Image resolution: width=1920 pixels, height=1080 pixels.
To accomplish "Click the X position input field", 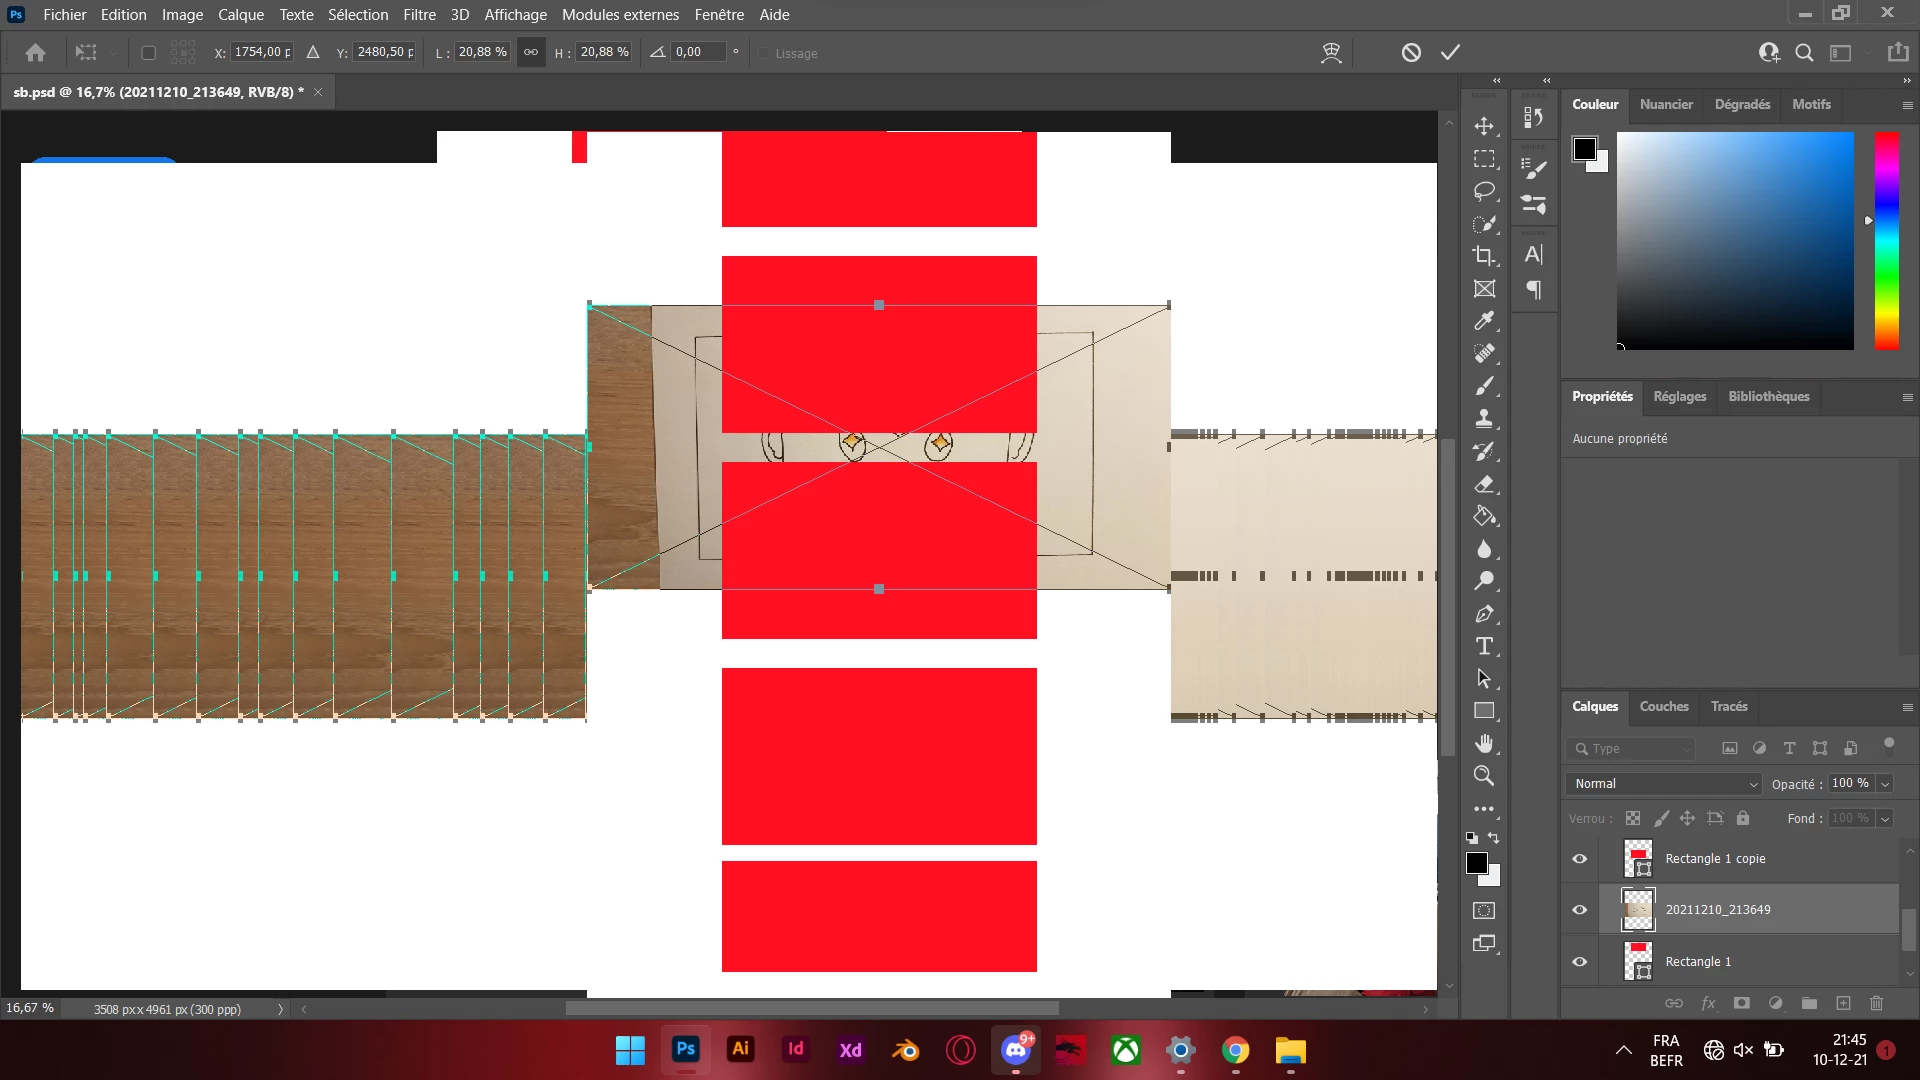I will click(x=262, y=53).
